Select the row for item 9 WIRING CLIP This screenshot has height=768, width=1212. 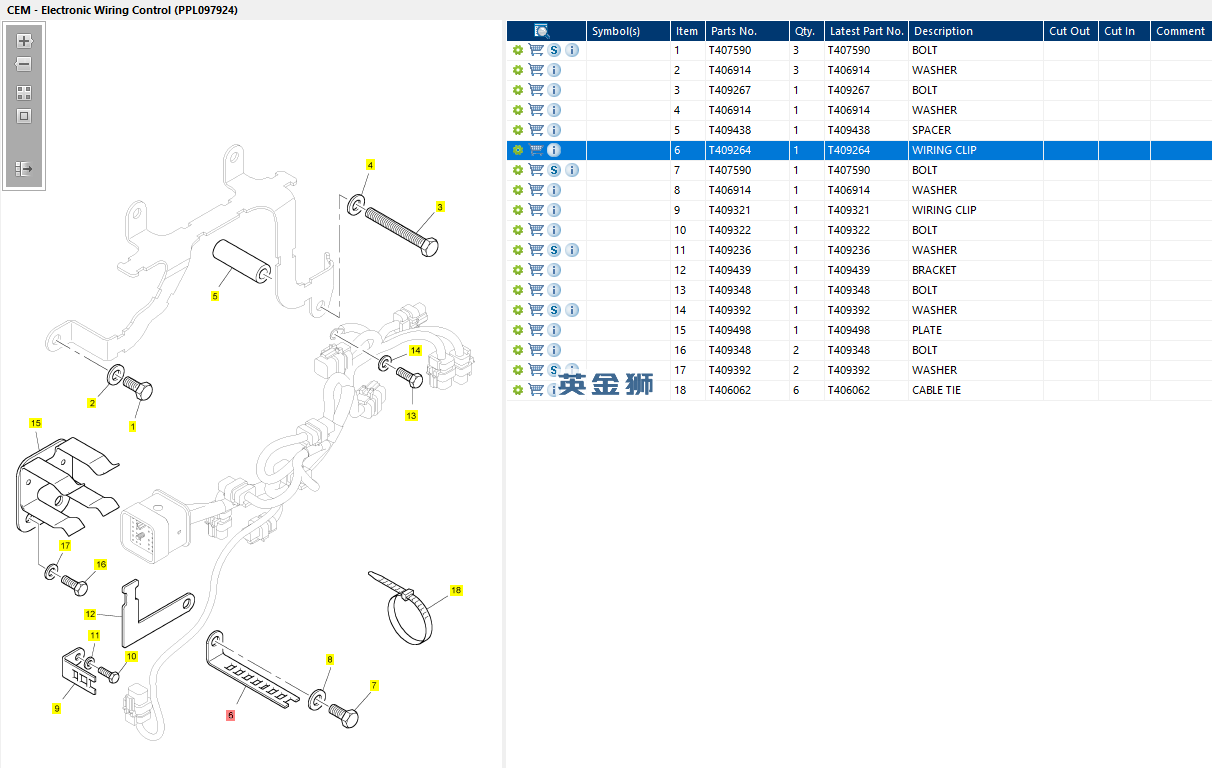click(850, 210)
